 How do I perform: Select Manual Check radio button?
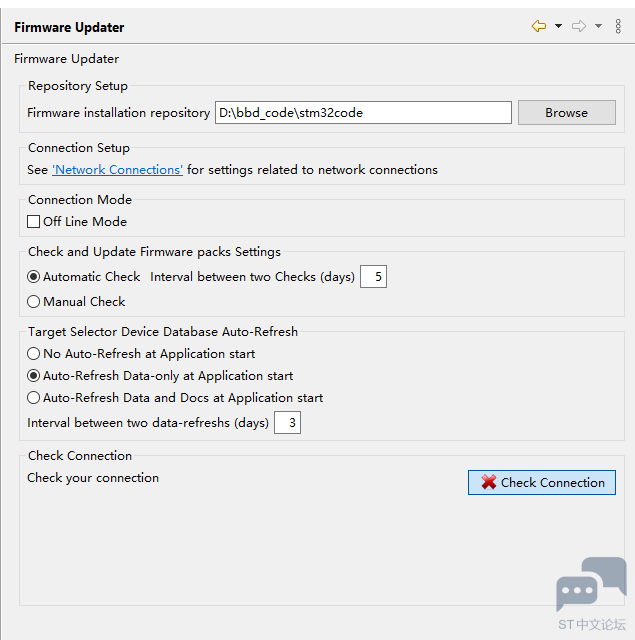(x=34, y=302)
